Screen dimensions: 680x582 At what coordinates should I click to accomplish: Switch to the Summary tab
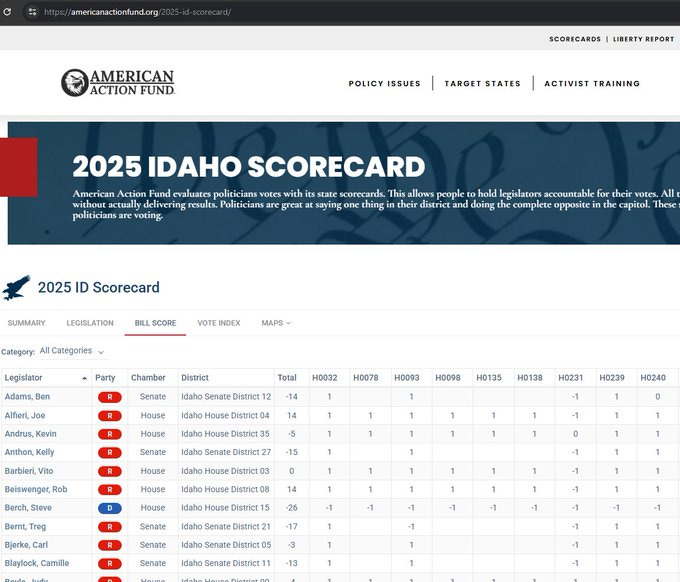pyautogui.click(x=26, y=323)
